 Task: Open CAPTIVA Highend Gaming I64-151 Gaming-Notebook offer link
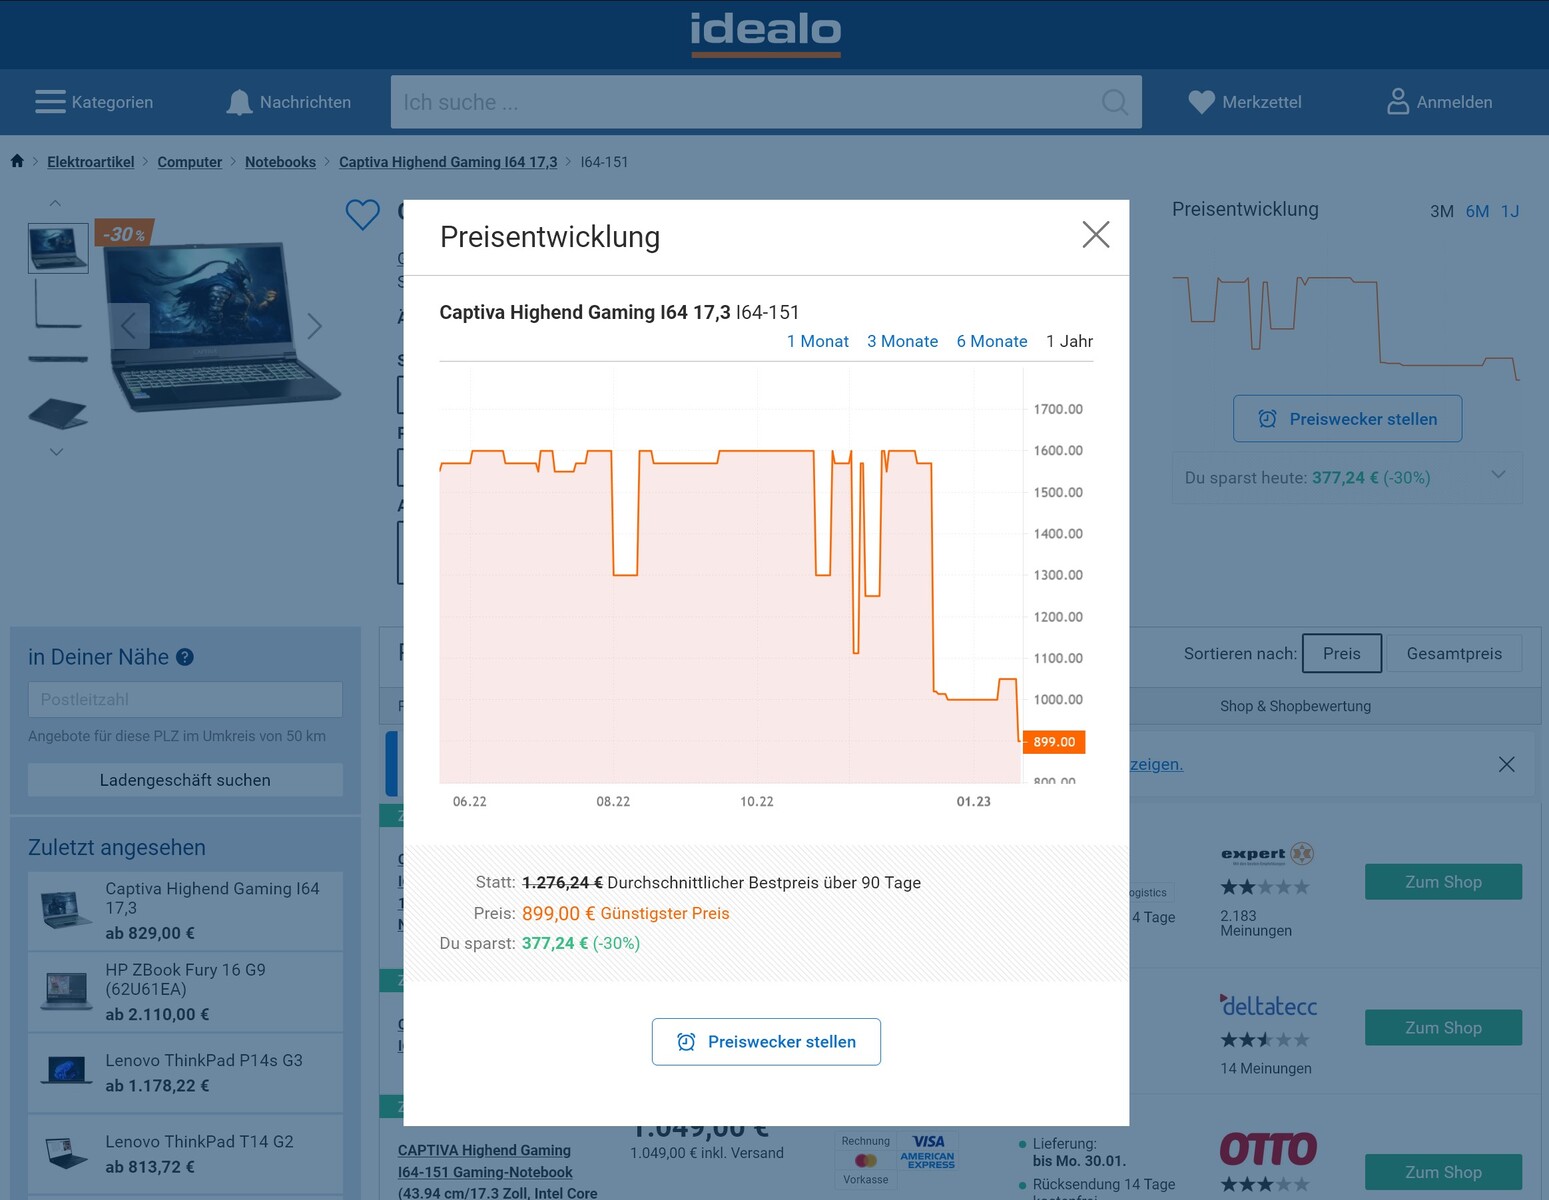497,1171
